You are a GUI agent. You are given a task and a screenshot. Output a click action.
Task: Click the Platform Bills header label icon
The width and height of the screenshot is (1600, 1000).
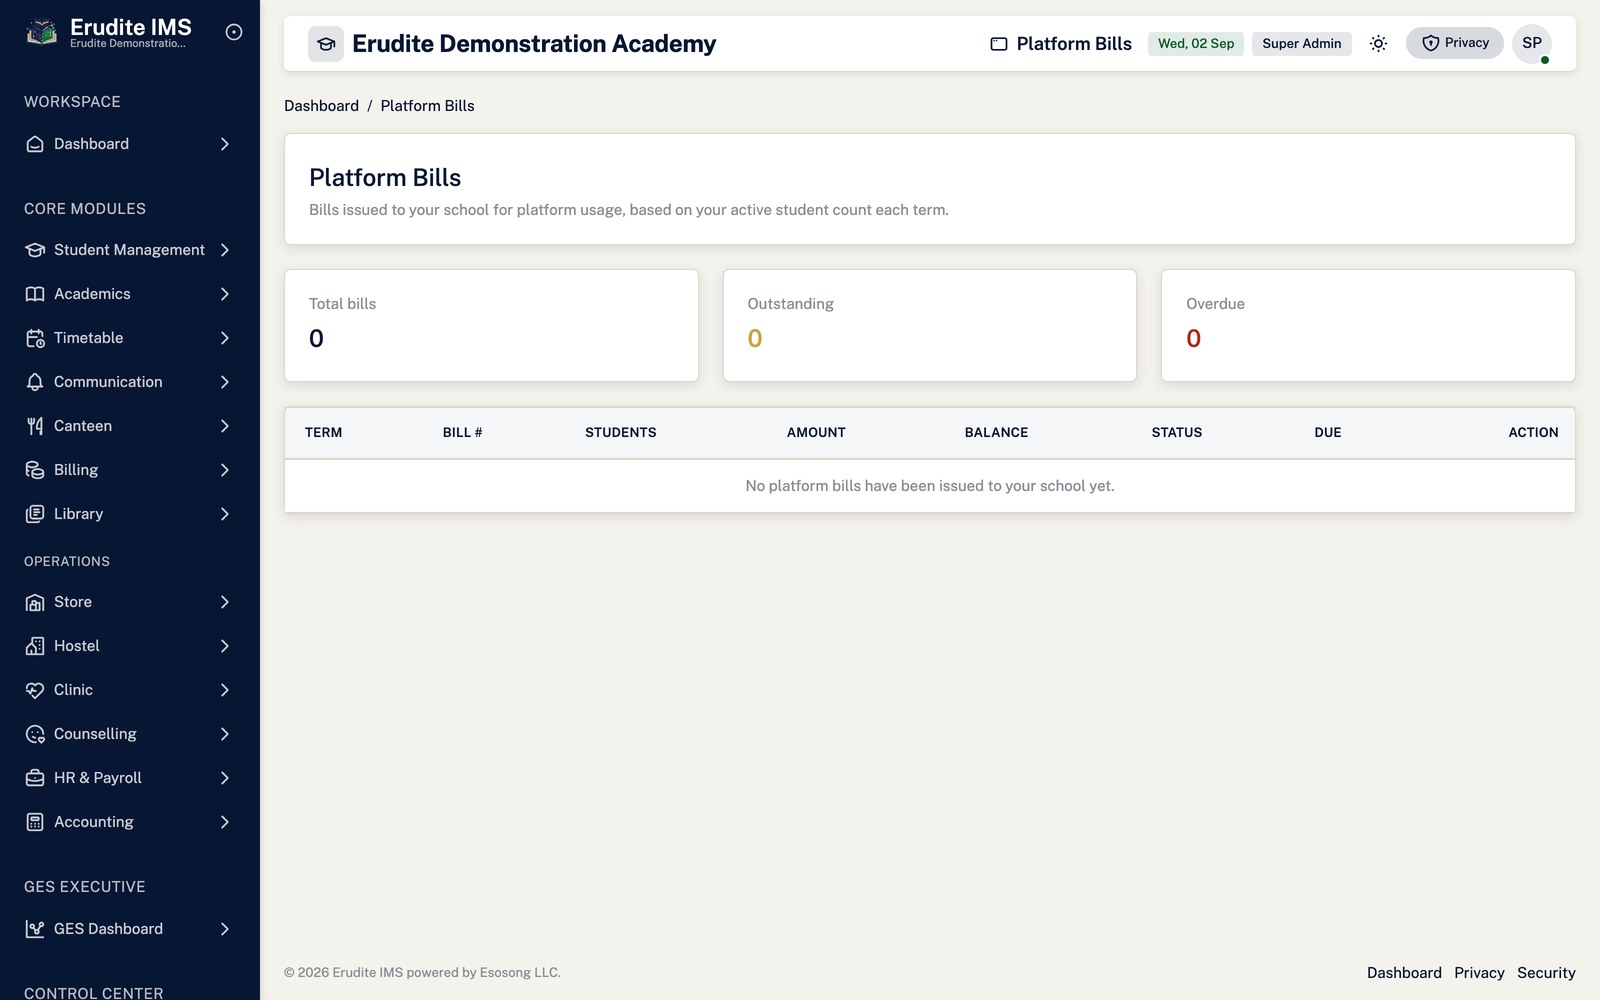tap(999, 44)
